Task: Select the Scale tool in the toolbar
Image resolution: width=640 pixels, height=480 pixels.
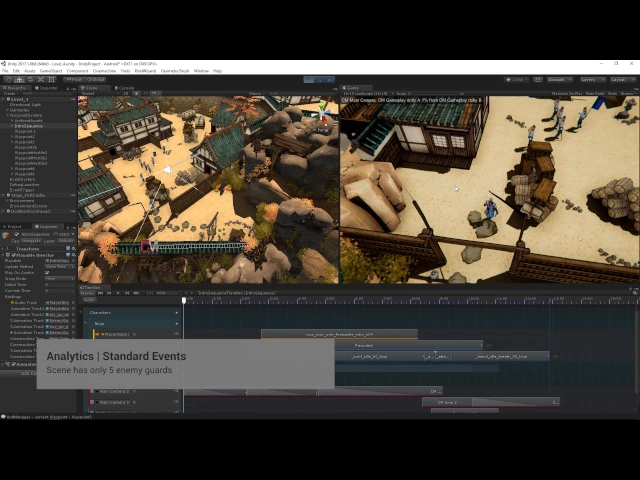Action: (x=40, y=80)
